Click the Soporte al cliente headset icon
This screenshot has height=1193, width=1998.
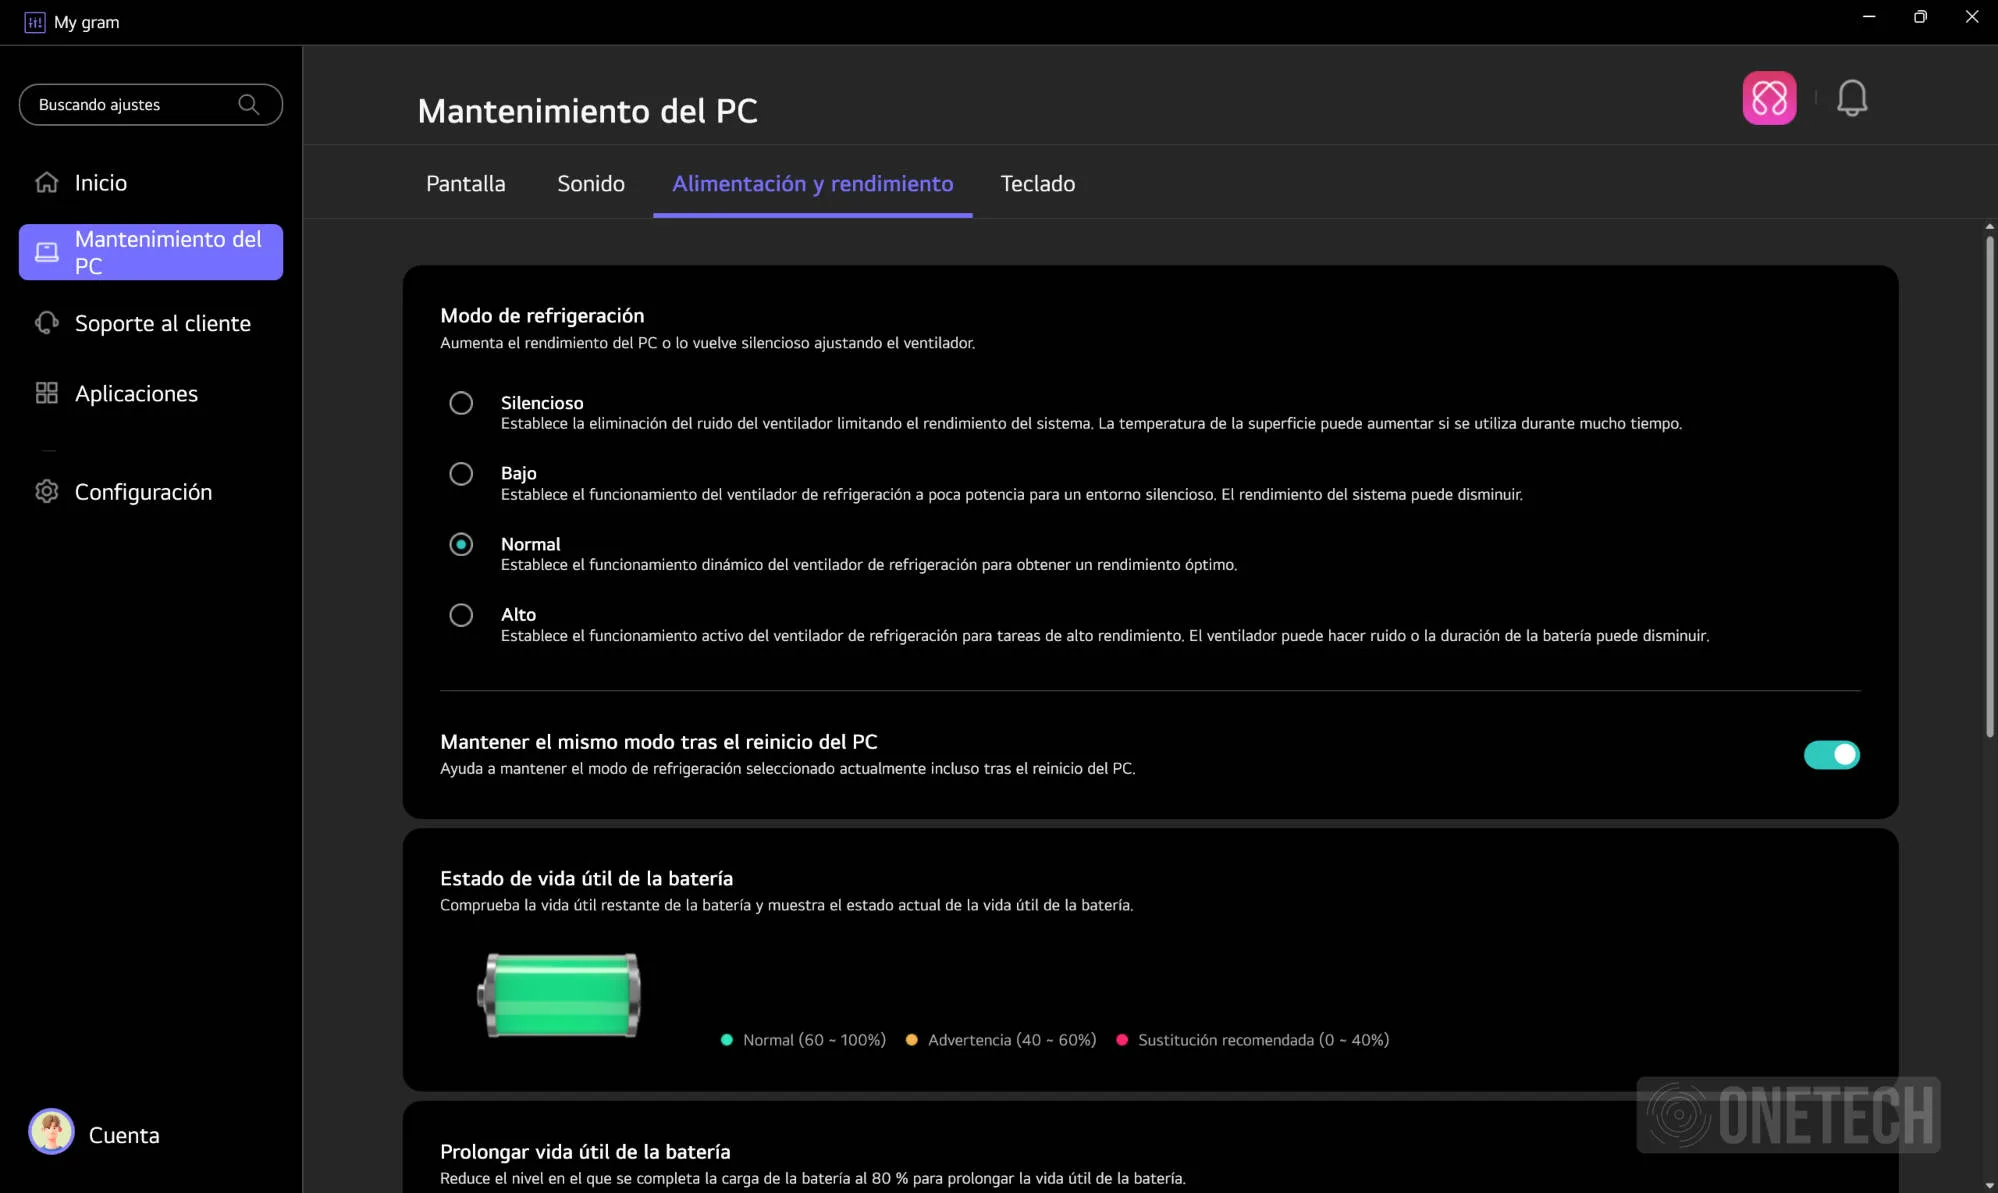coord(47,323)
